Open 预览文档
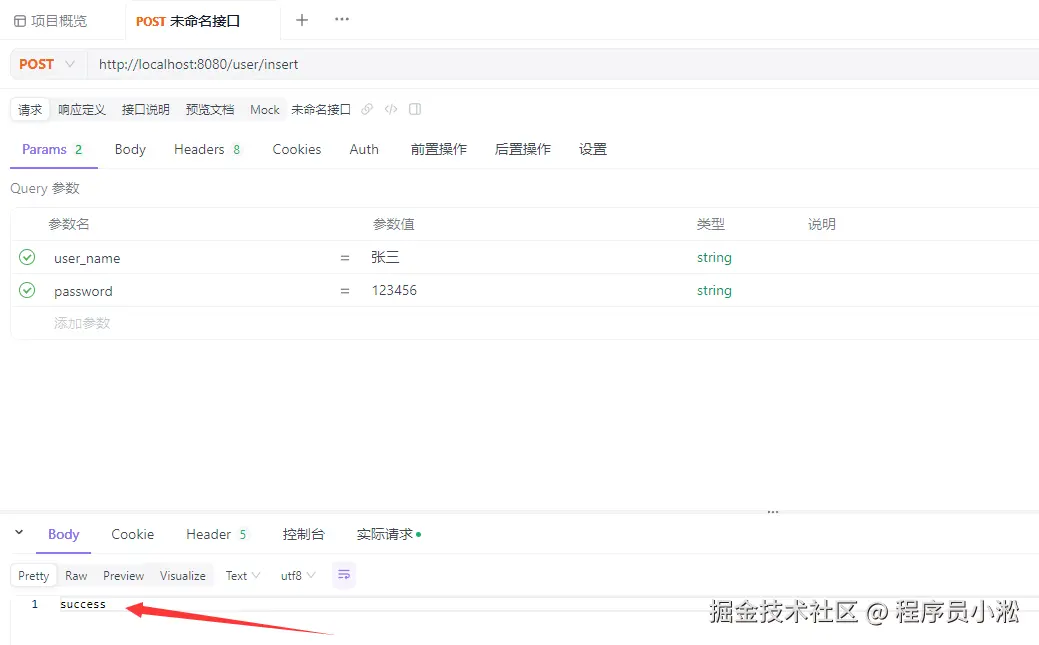 (210, 109)
